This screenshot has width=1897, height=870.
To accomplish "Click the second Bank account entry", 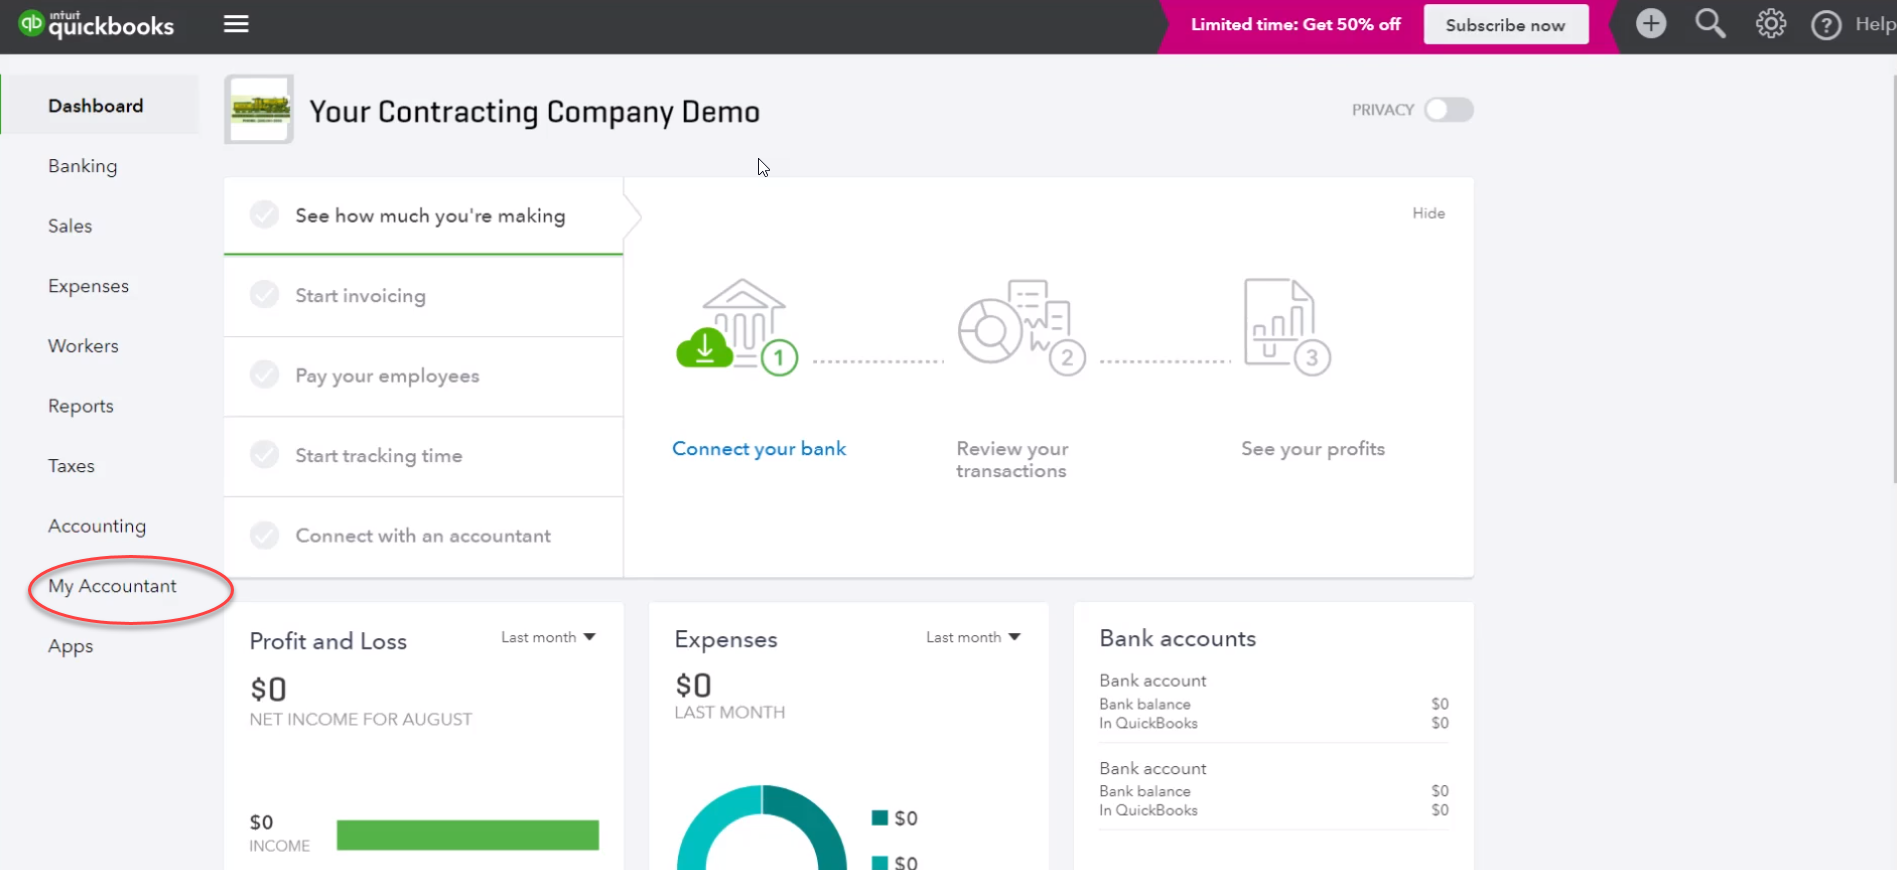I will pos(1274,789).
